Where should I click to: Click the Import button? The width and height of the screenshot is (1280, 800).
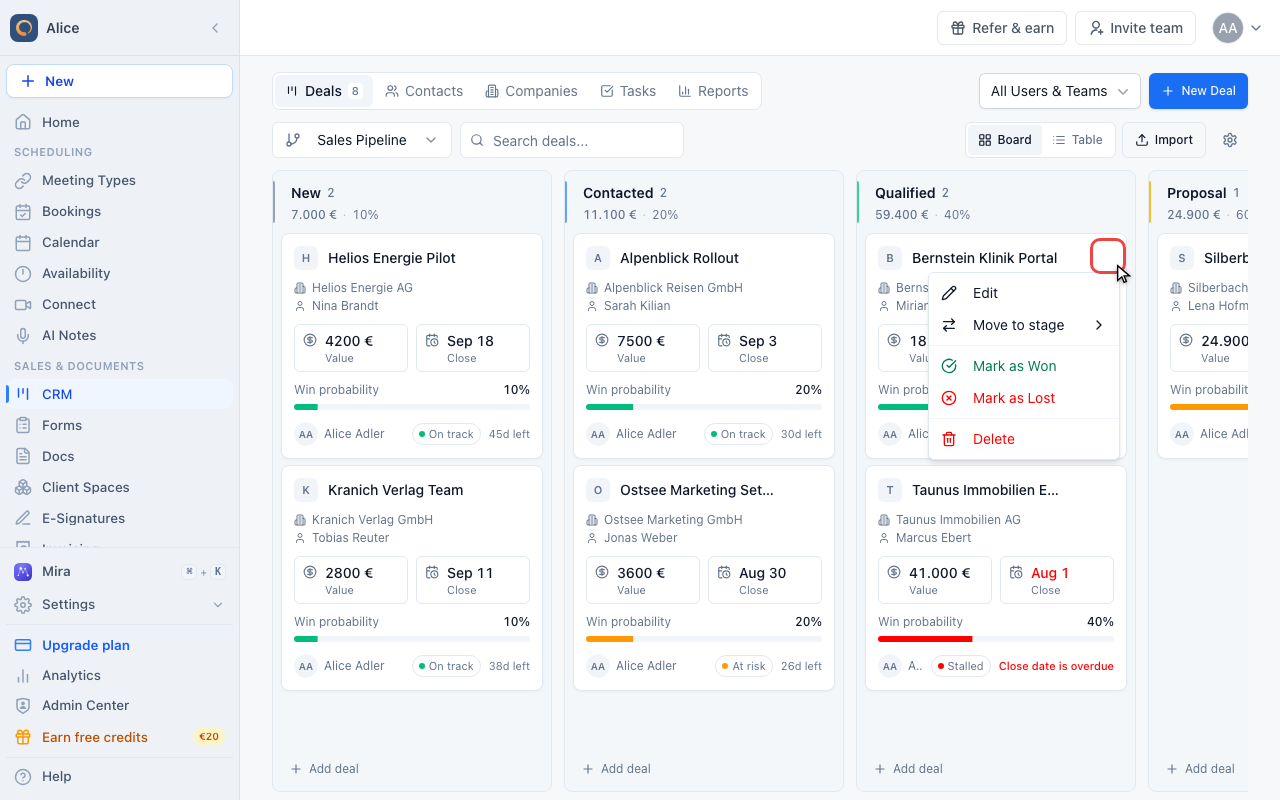(1164, 140)
